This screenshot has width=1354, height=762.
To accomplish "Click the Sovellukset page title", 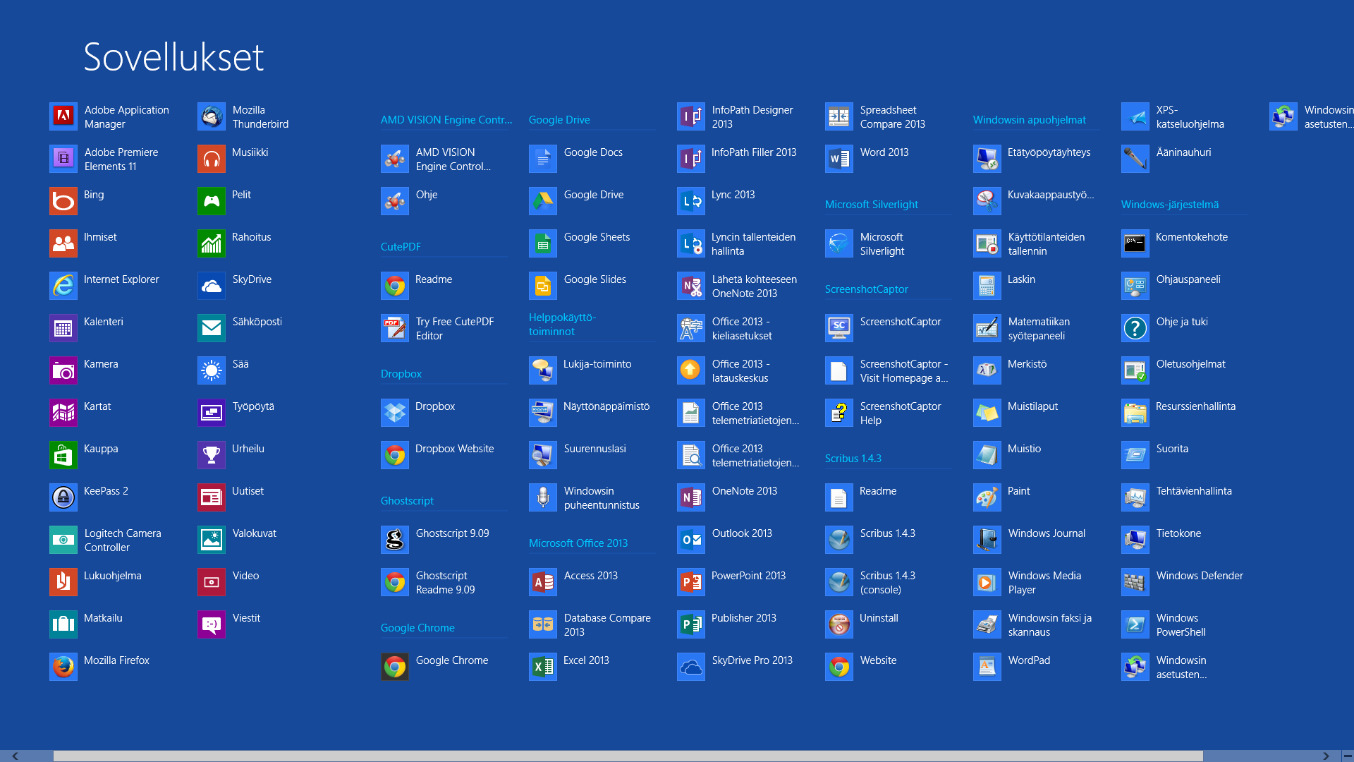I will (x=173, y=57).
